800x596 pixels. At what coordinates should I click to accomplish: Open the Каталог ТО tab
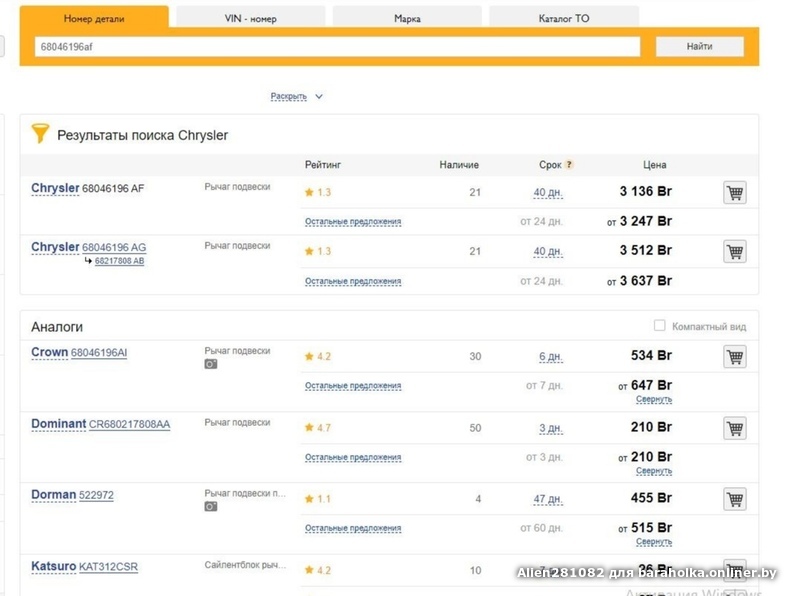[564, 18]
